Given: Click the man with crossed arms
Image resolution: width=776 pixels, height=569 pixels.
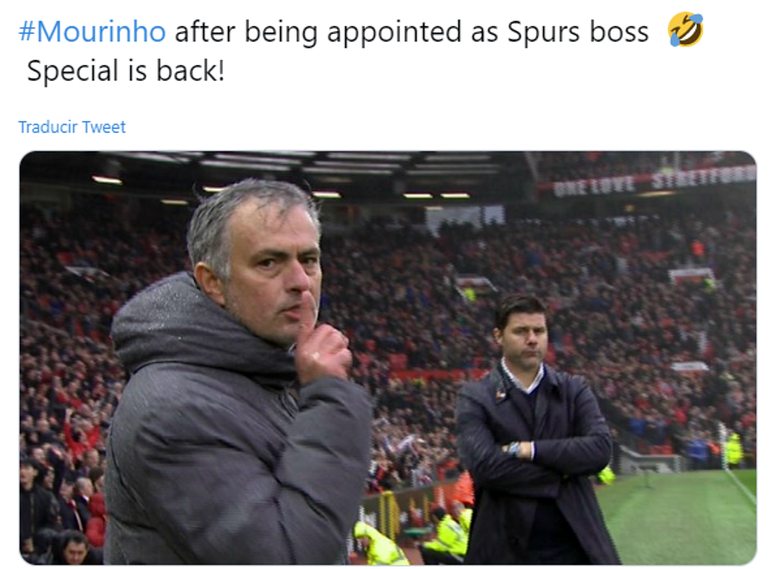Looking at the screenshot, I should (x=534, y=430).
